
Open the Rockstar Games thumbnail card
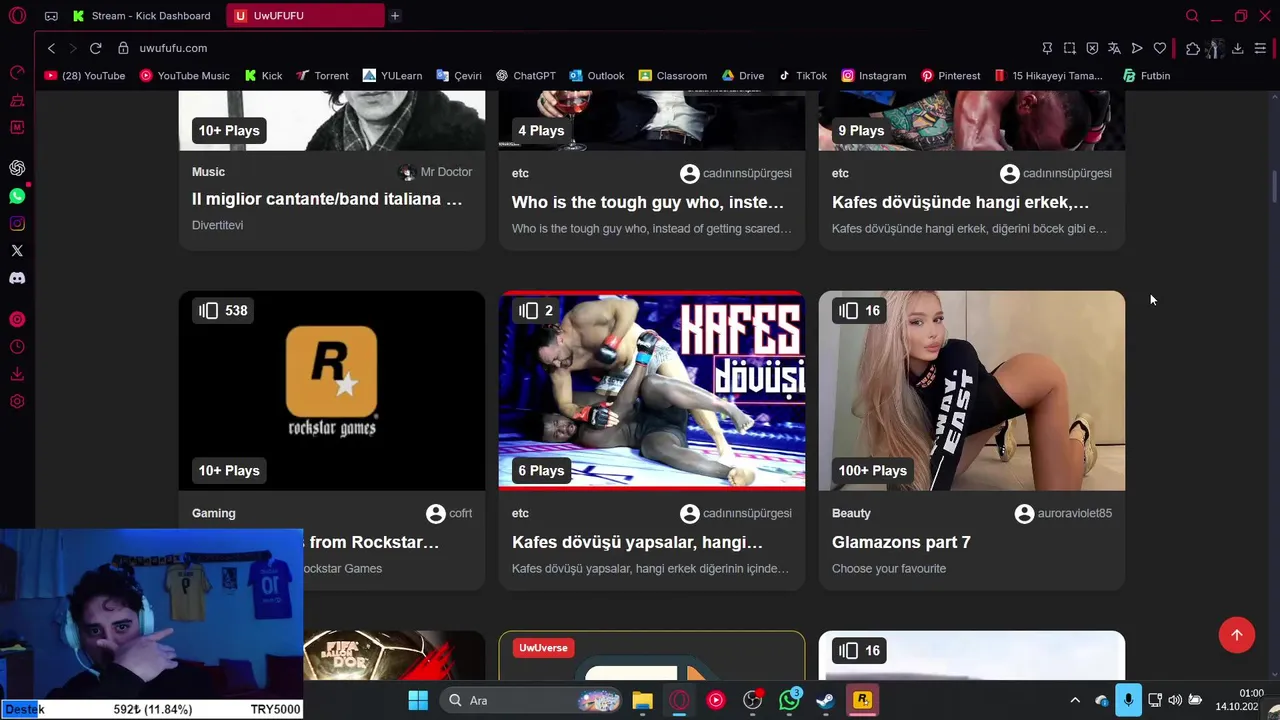(332, 391)
